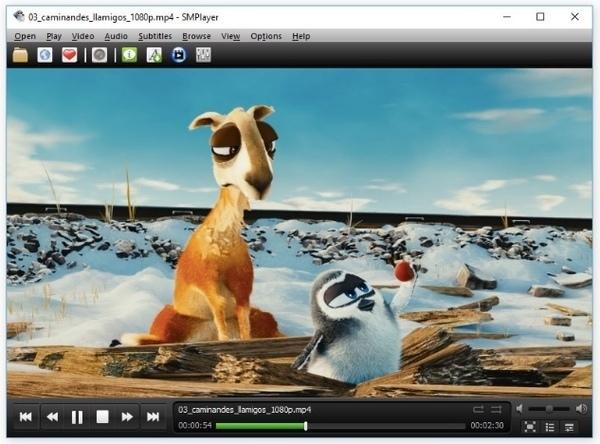Toggle shuffle mode in the display panel
This screenshot has height=444, width=600.
[496, 410]
